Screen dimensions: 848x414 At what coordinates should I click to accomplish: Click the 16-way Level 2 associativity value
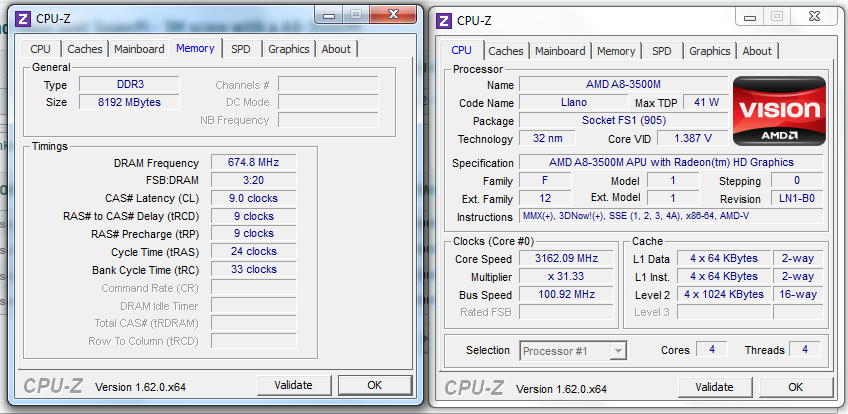tap(798, 295)
